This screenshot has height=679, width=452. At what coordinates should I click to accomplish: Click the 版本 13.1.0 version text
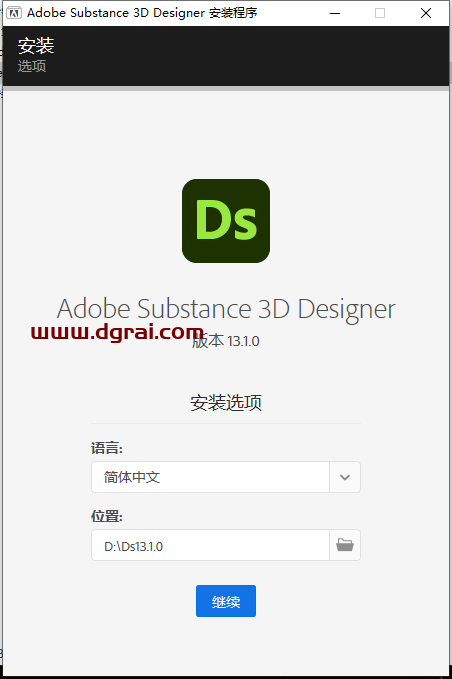click(226, 341)
